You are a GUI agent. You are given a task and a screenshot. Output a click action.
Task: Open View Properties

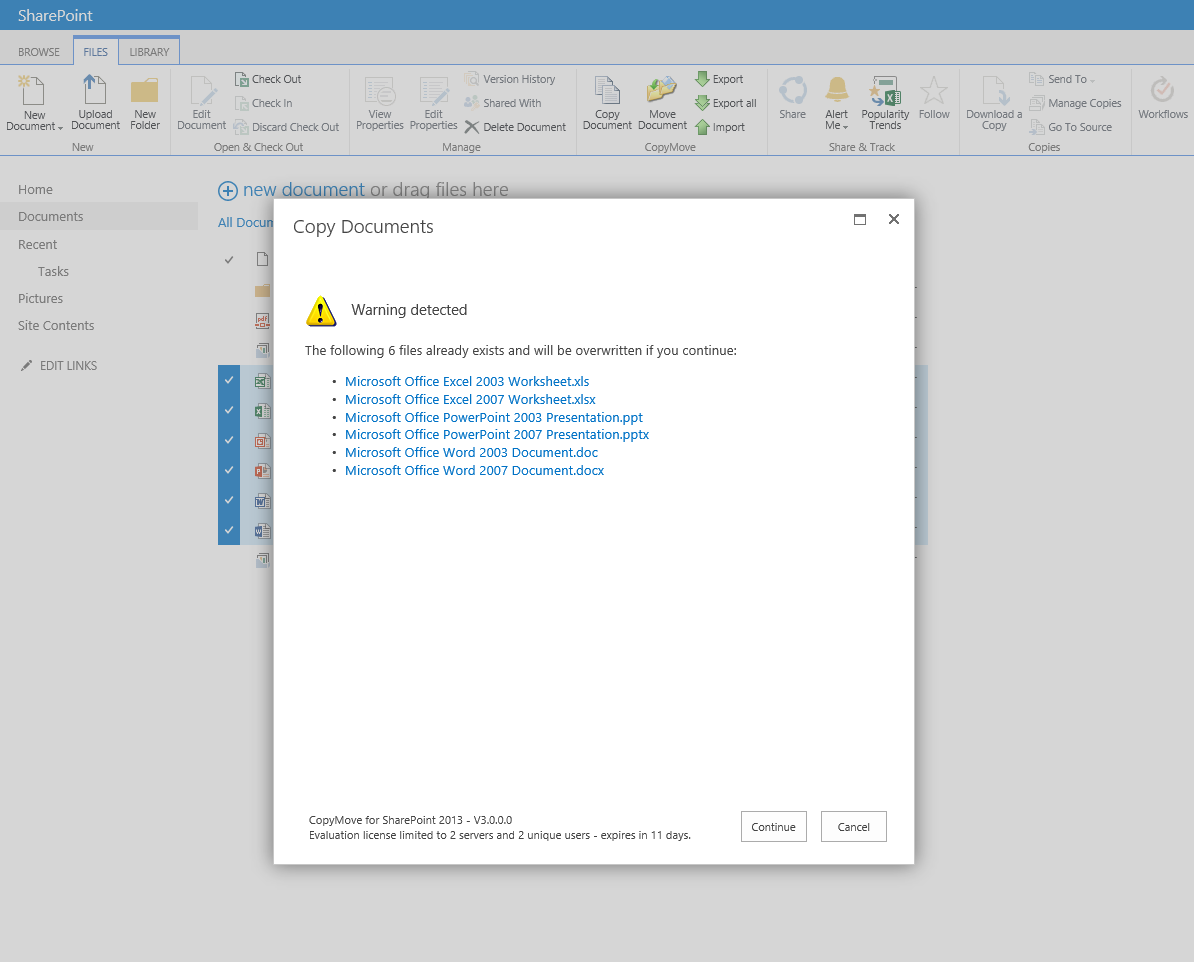pos(380,103)
